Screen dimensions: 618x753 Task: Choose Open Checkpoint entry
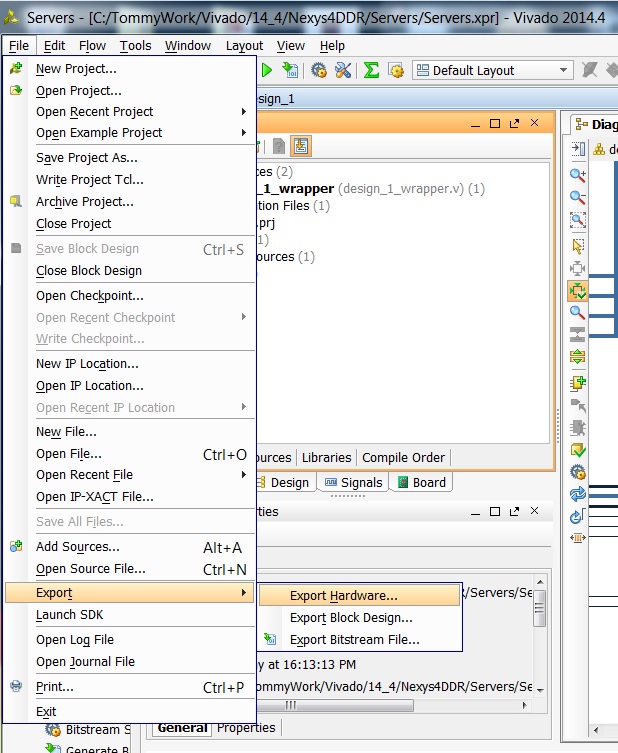tap(130, 296)
